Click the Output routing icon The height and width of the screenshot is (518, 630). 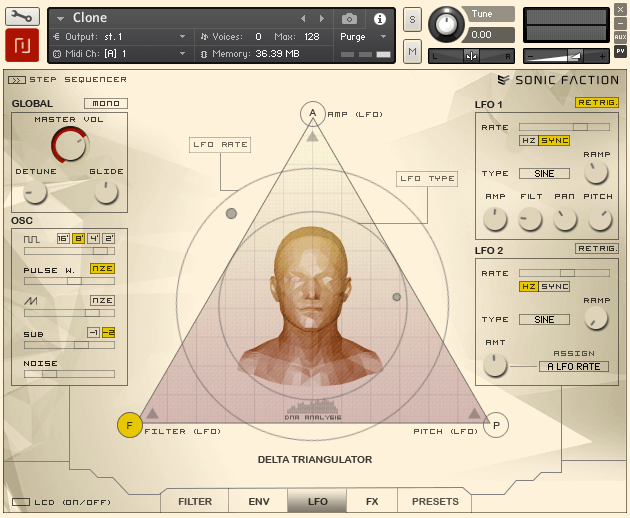56,37
